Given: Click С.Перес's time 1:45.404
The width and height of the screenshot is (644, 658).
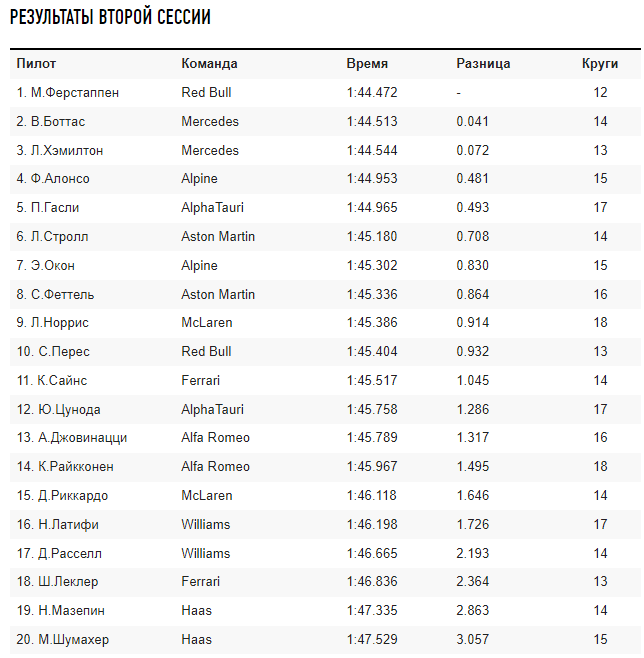Looking at the screenshot, I should [372, 352].
